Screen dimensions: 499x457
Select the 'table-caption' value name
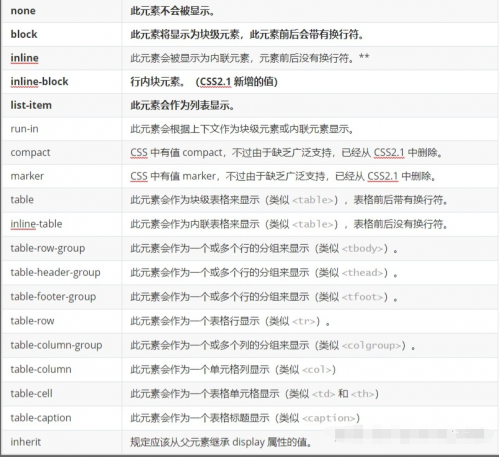(x=41, y=418)
